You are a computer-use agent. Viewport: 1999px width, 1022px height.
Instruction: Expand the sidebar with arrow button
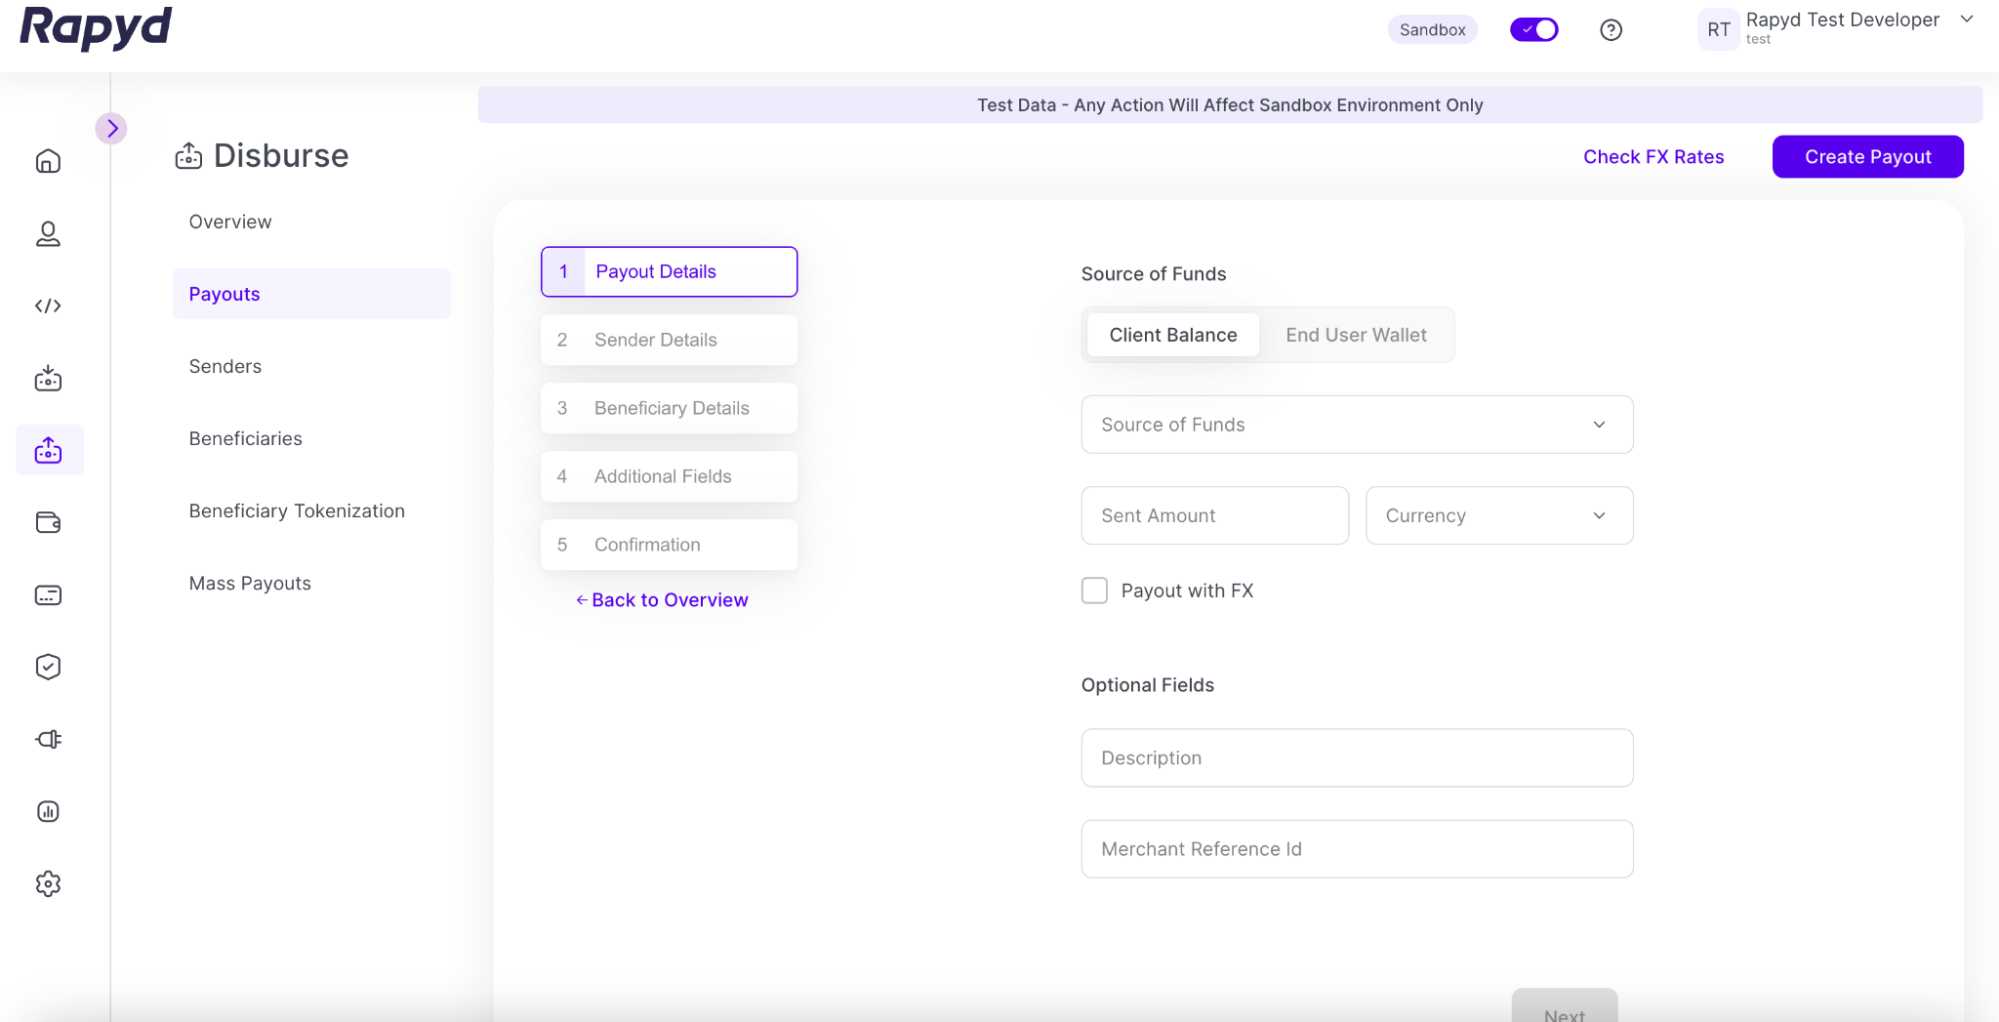coord(112,128)
